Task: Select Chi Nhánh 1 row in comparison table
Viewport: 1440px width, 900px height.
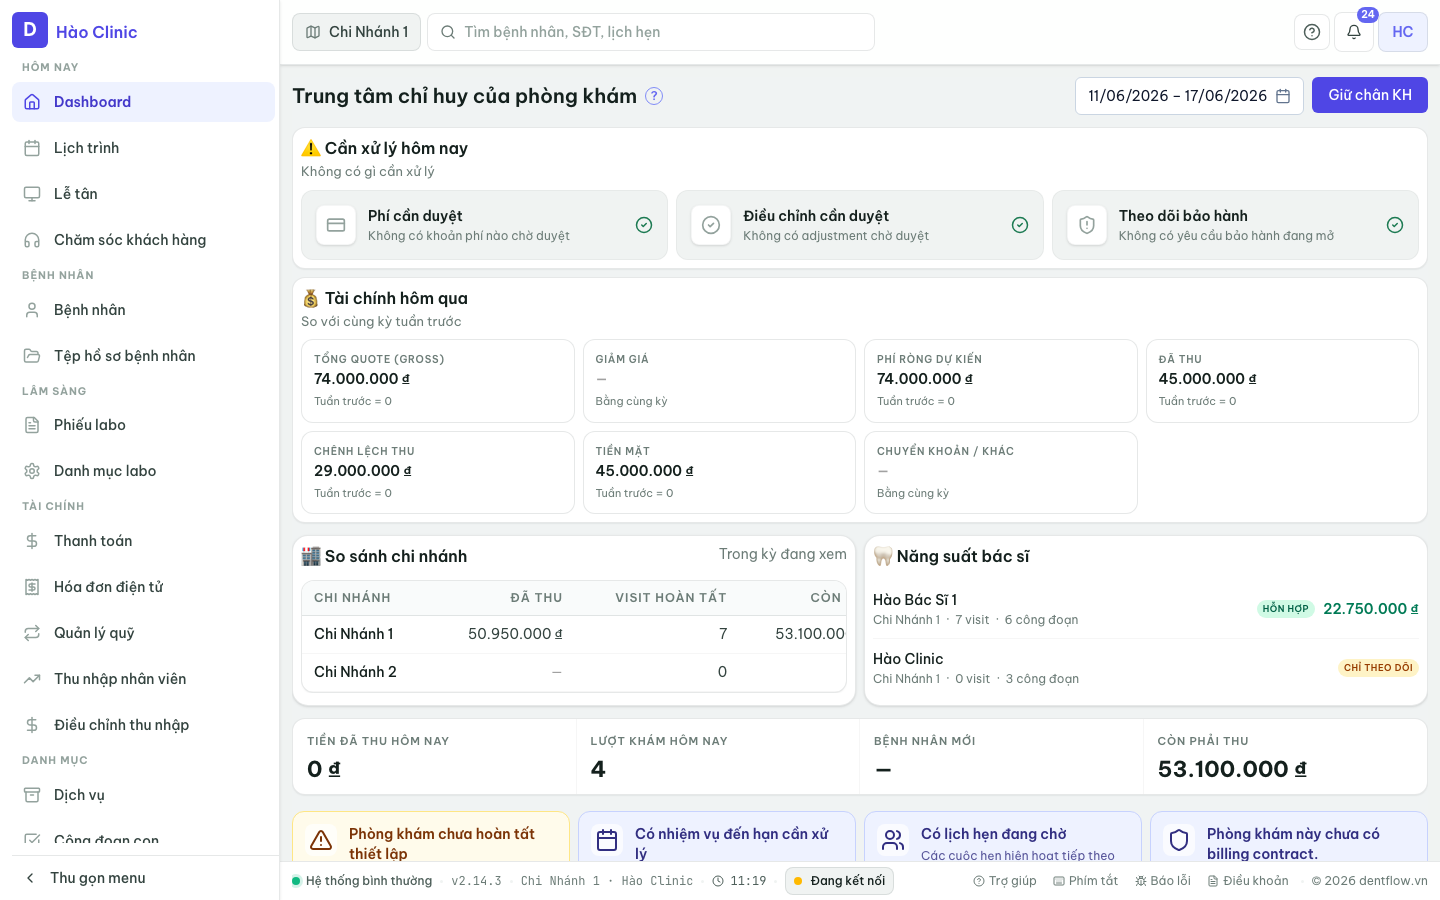Action: [574, 634]
